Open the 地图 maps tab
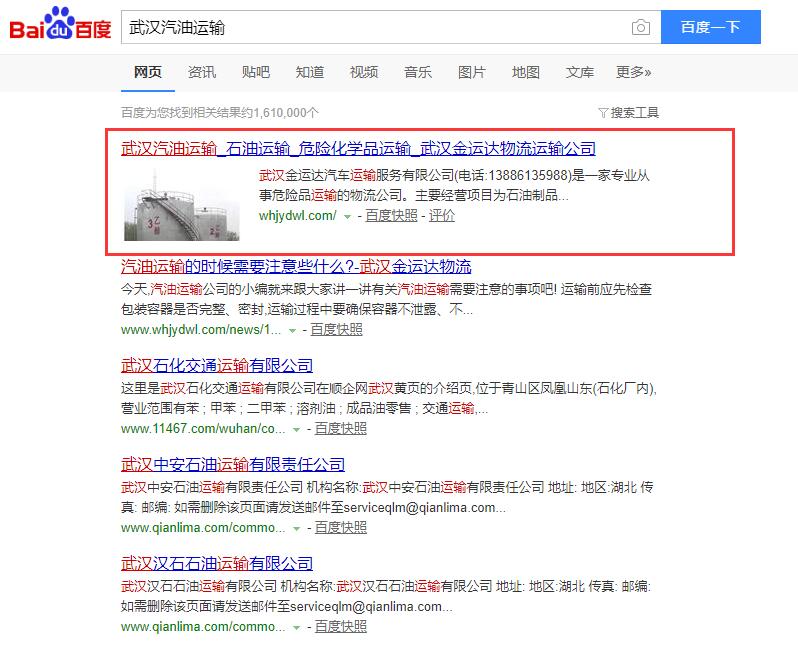 coord(526,72)
